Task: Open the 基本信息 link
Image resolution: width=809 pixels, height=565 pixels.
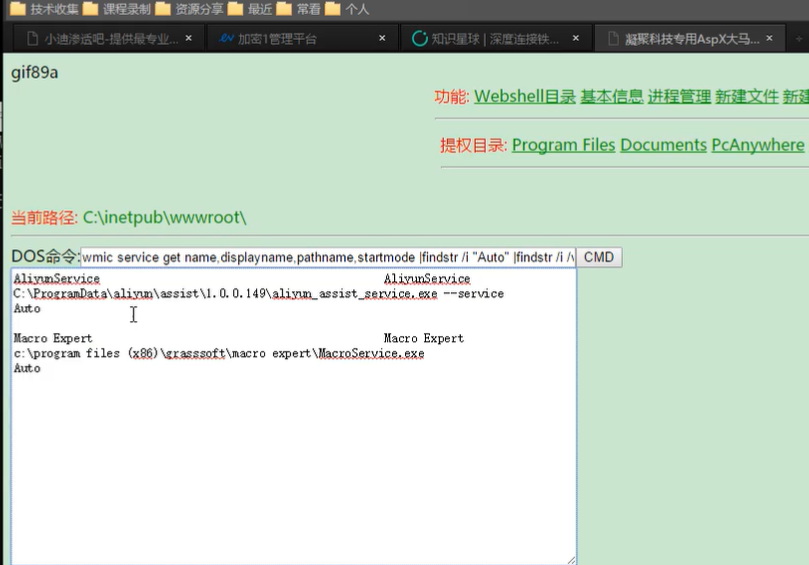Action: click(x=611, y=96)
